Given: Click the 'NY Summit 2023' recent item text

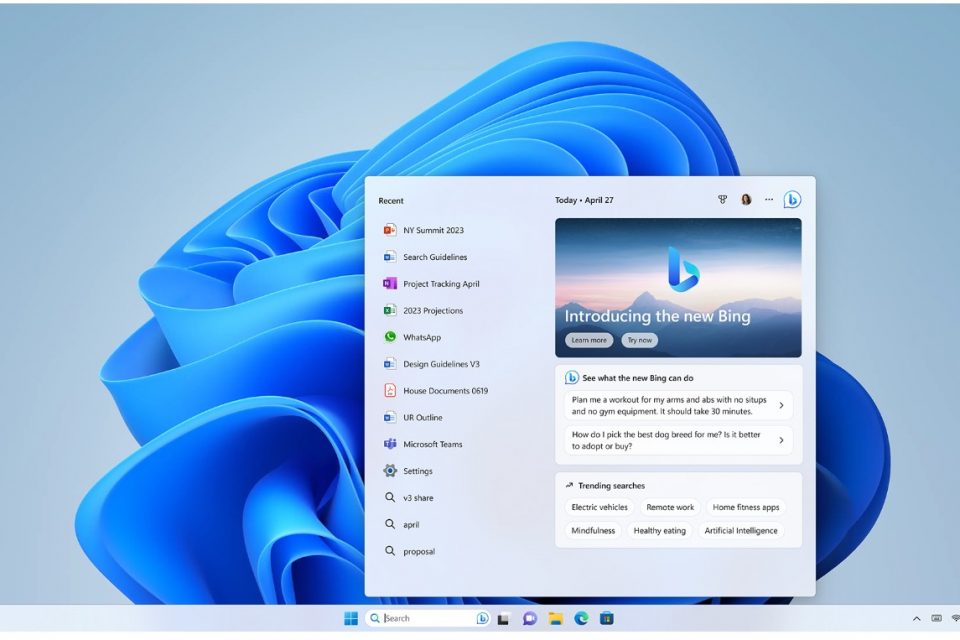Looking at the screenshot, I should click(433, 230).
